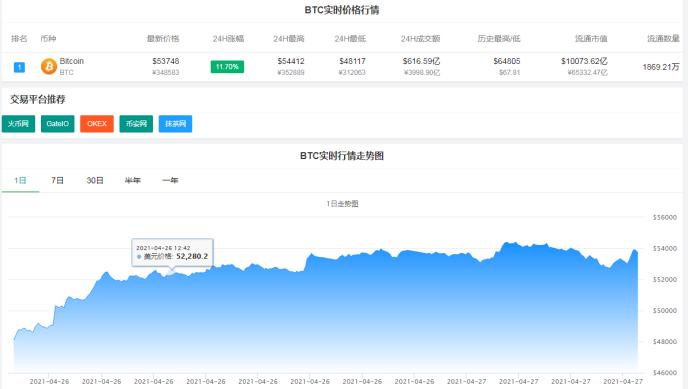The width and height of the screenshot is (688, 389).
Task: Click the green 11.70% change badge
Action: 227,67
